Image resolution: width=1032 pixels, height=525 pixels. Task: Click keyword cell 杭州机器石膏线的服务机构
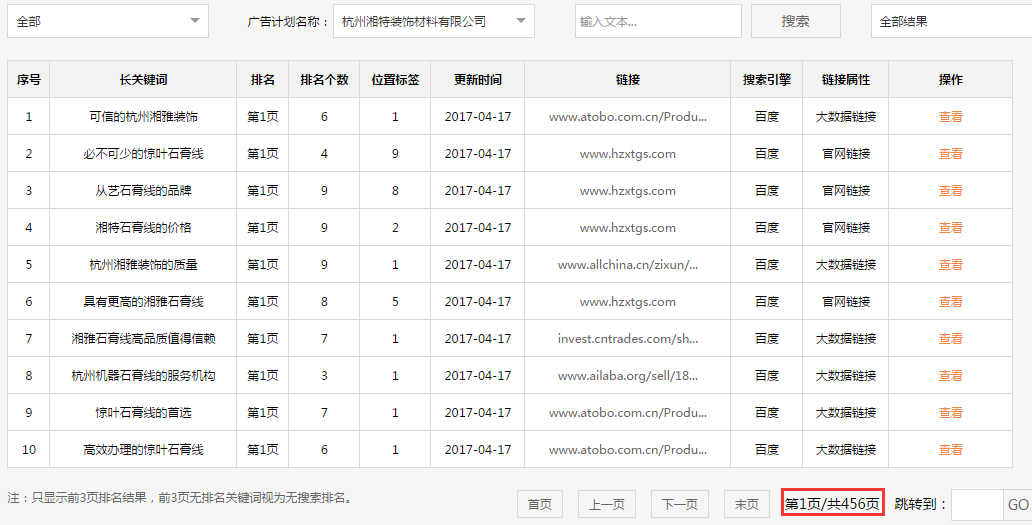pos(143,376)
